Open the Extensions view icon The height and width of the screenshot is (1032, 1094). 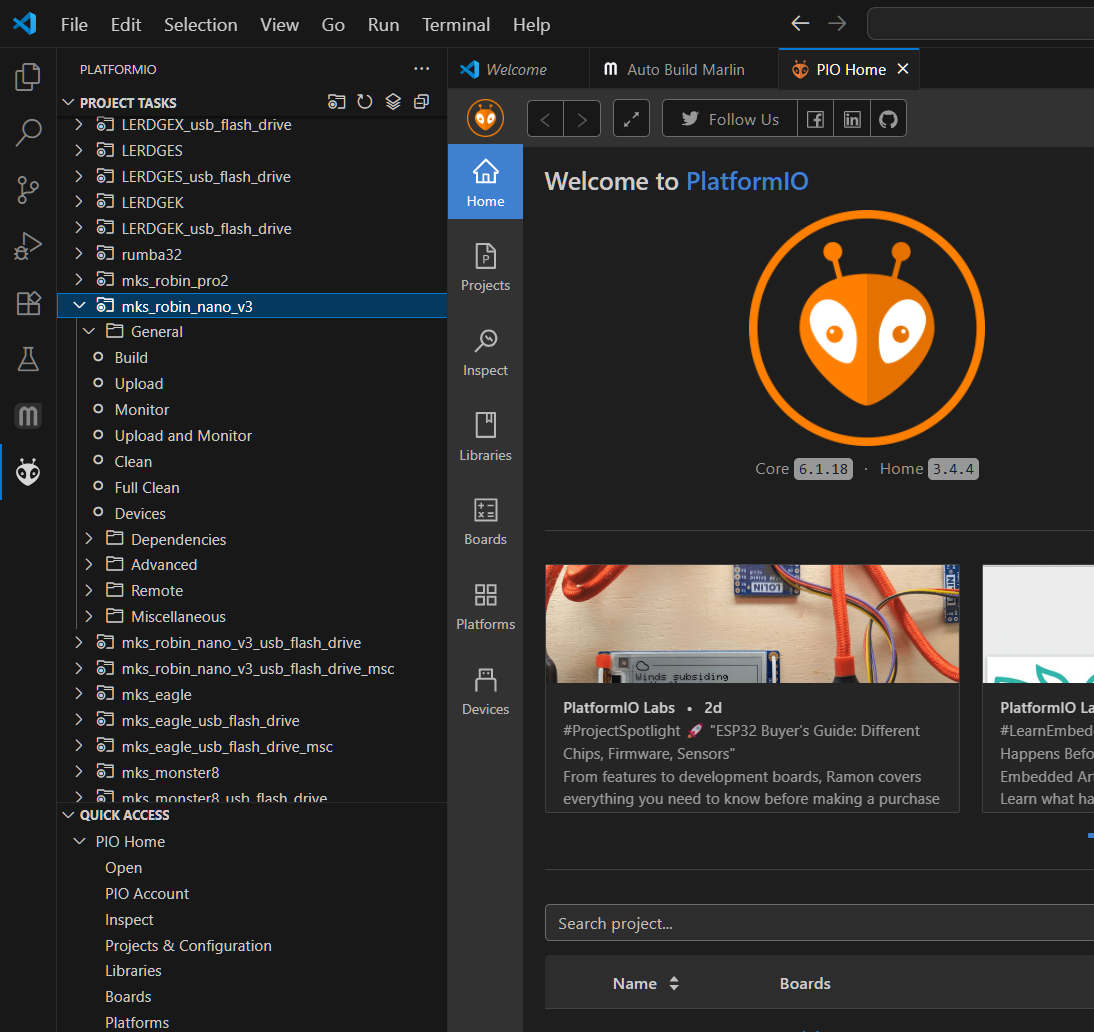28,303
